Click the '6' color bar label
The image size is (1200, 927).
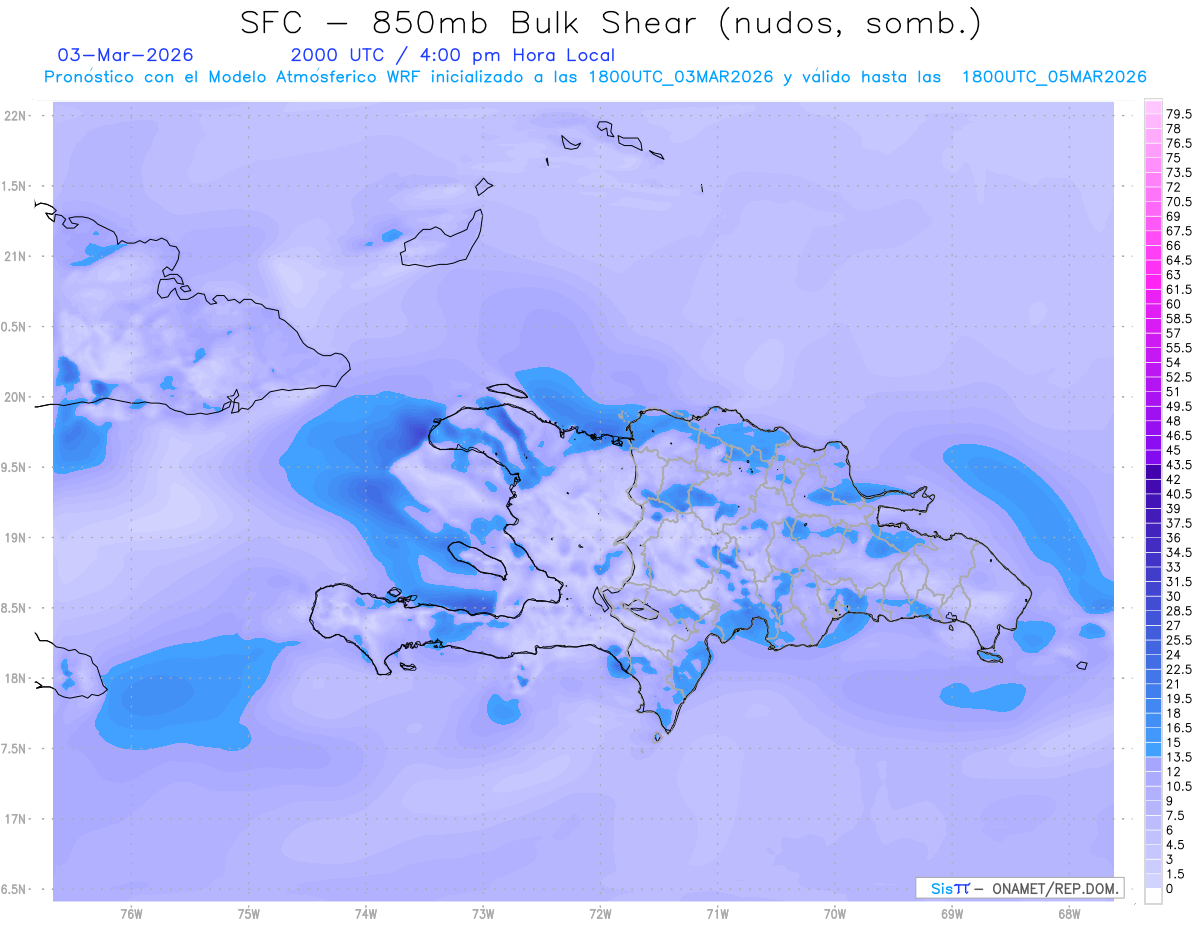pos(1170,831)
